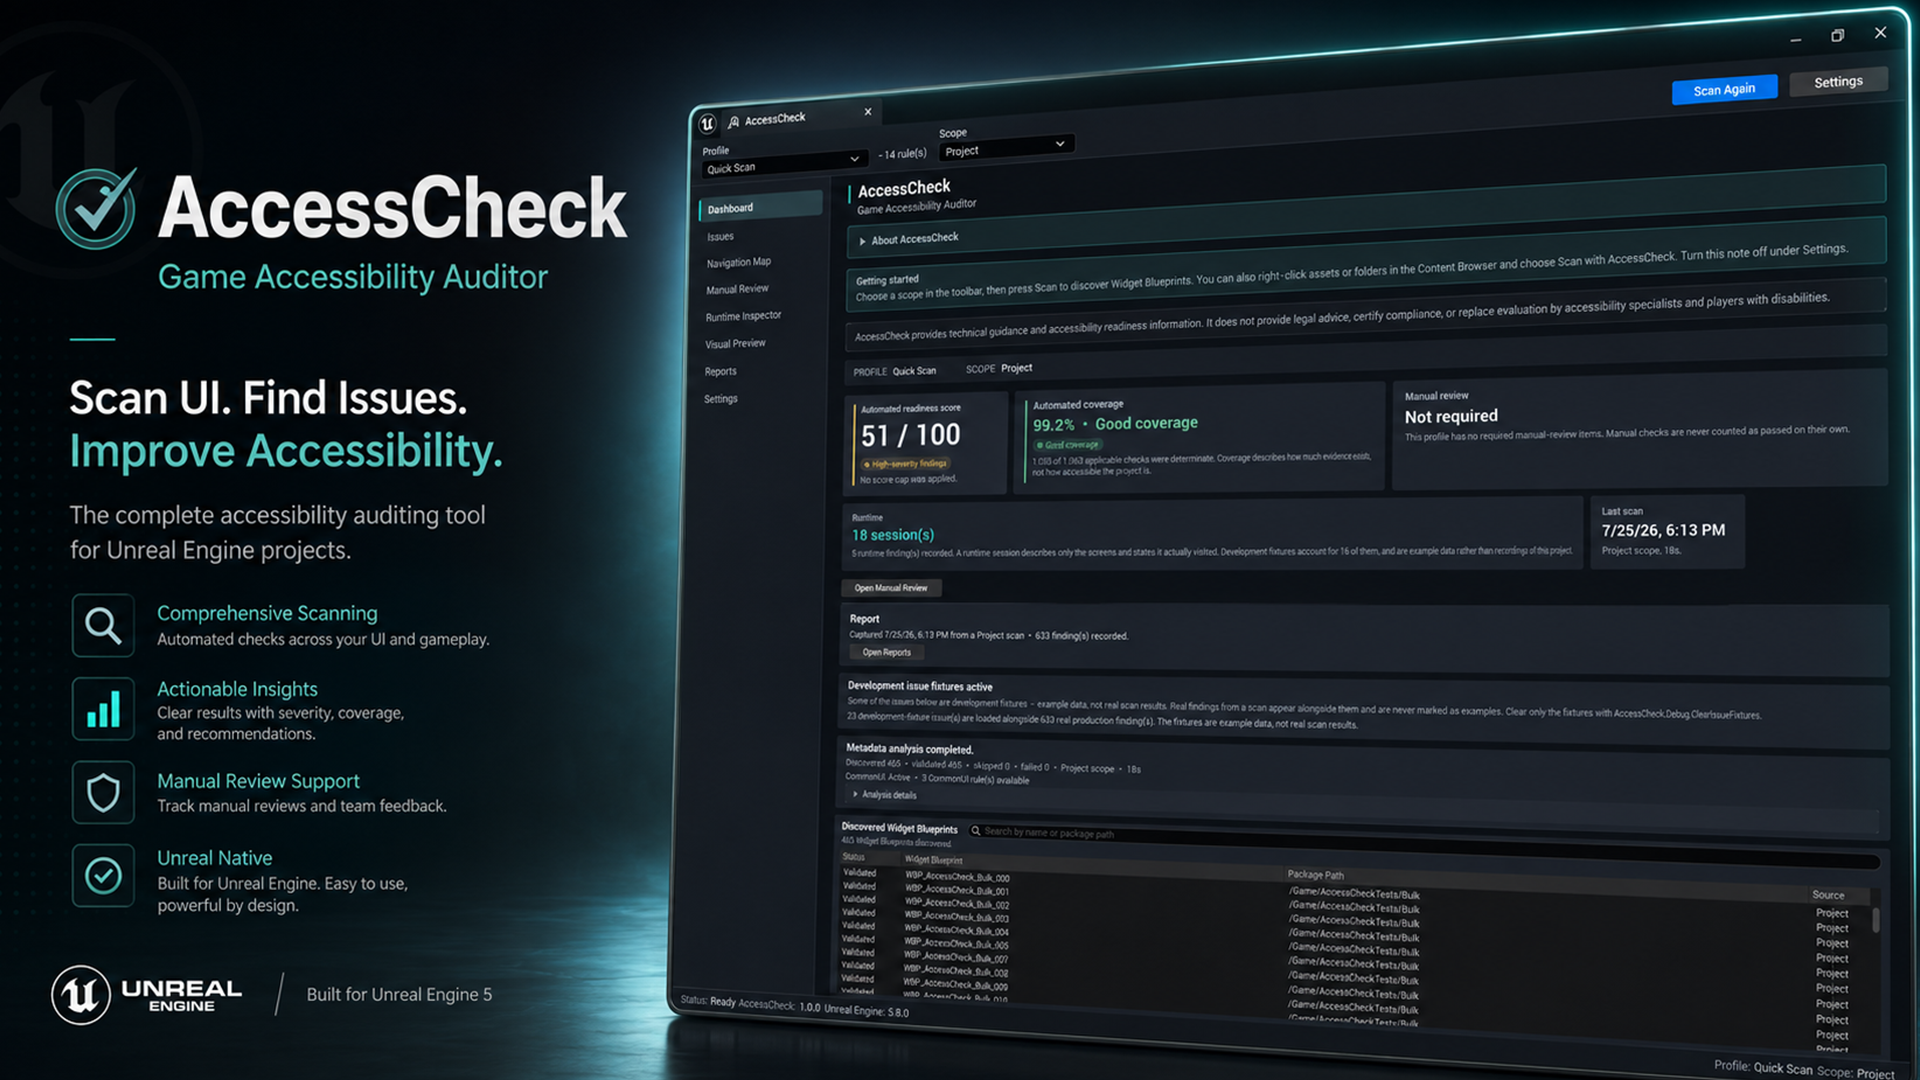Click the Open Reports button

coord(887,652)
